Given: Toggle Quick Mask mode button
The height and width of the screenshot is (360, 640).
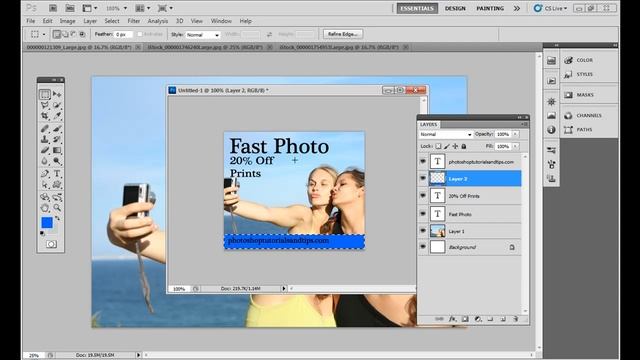Looking at the screenshot, I should click(51, 244).
